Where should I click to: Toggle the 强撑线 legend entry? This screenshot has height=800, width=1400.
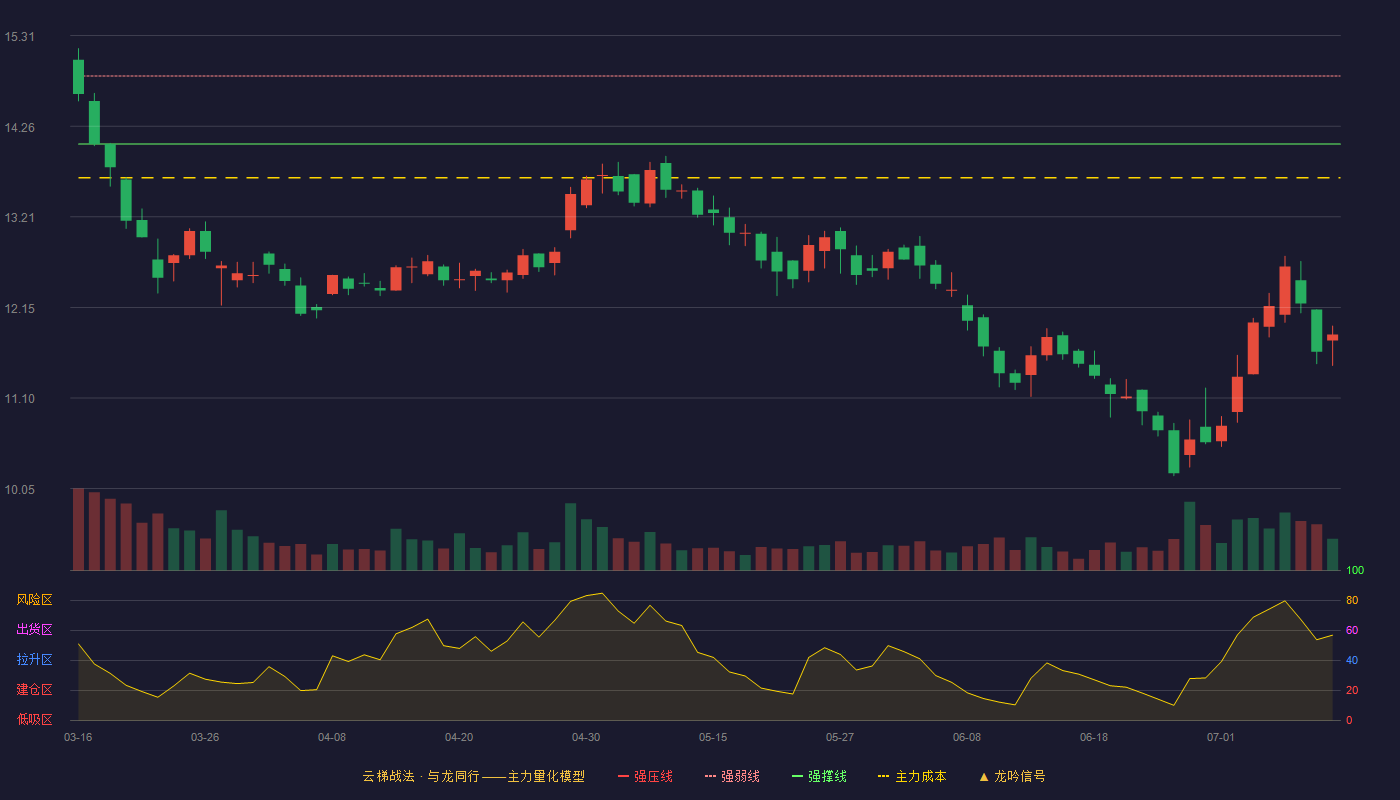coord(819,776)
